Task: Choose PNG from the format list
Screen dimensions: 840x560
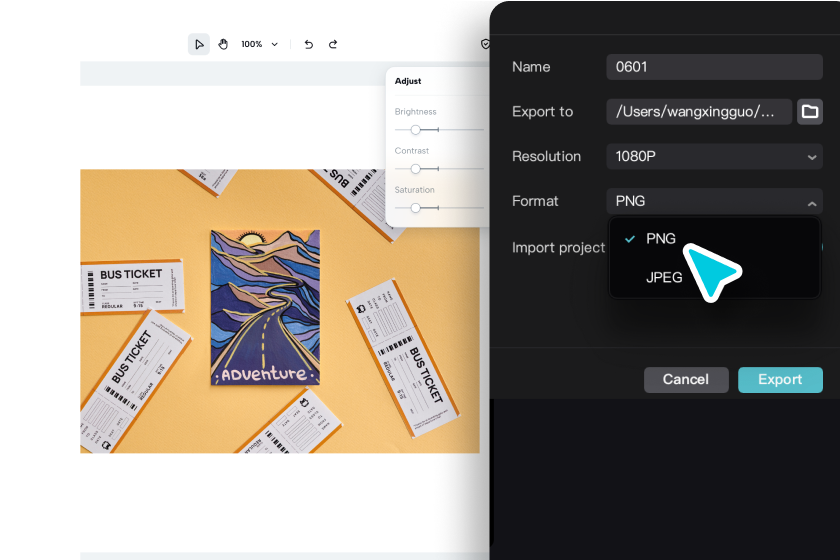Action: tap(714, 238)
